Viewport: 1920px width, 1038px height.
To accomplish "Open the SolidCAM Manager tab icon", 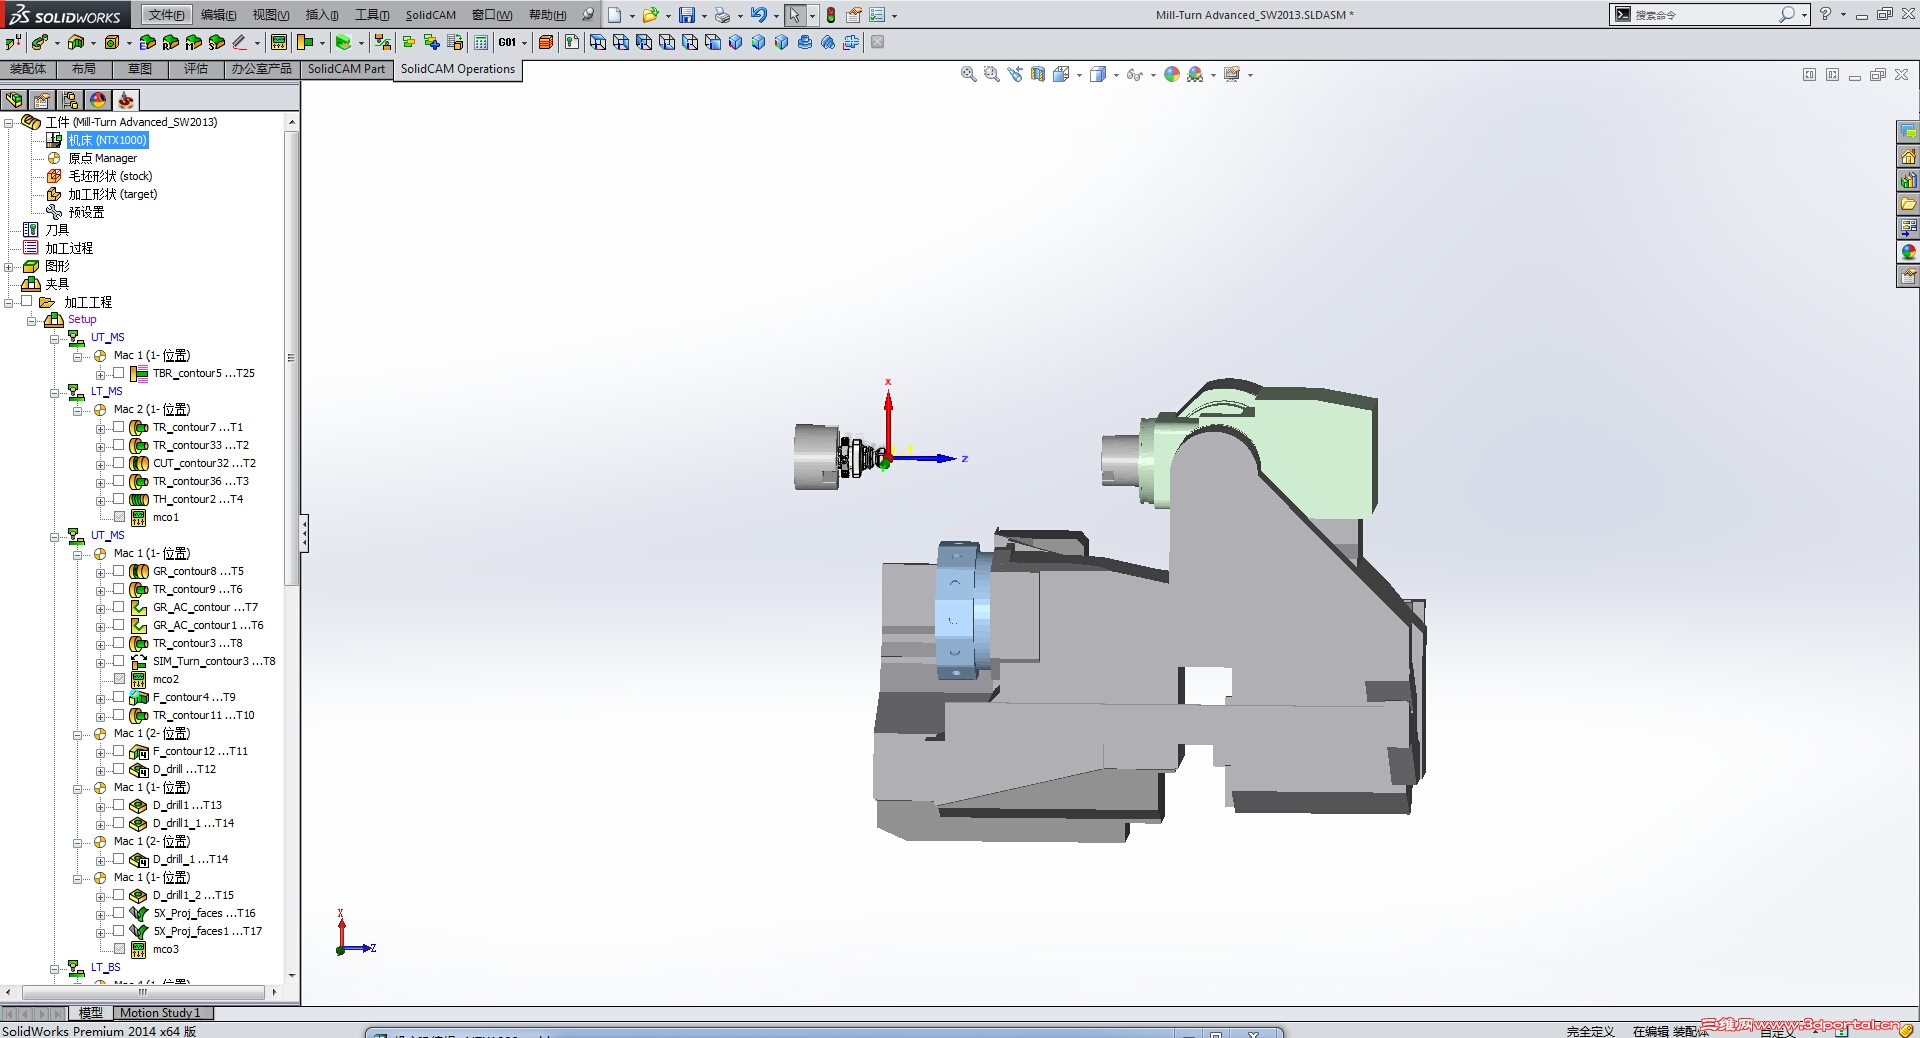I will tap(126, 100).
